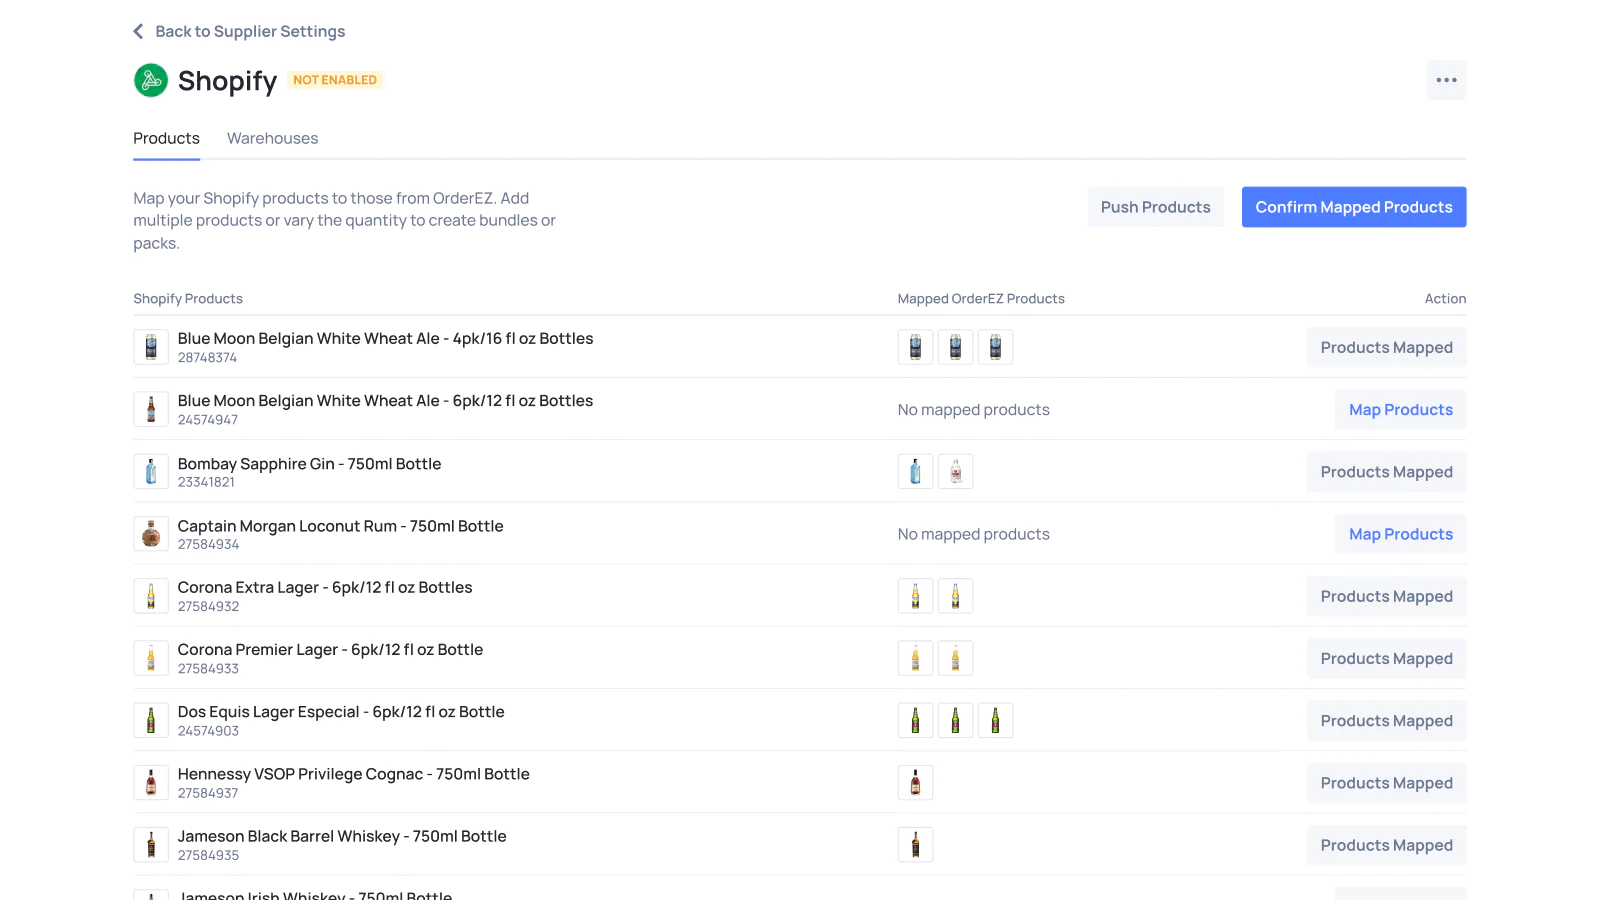Click product ID 28748374
1600x900 pixels.
pos(207,358)
